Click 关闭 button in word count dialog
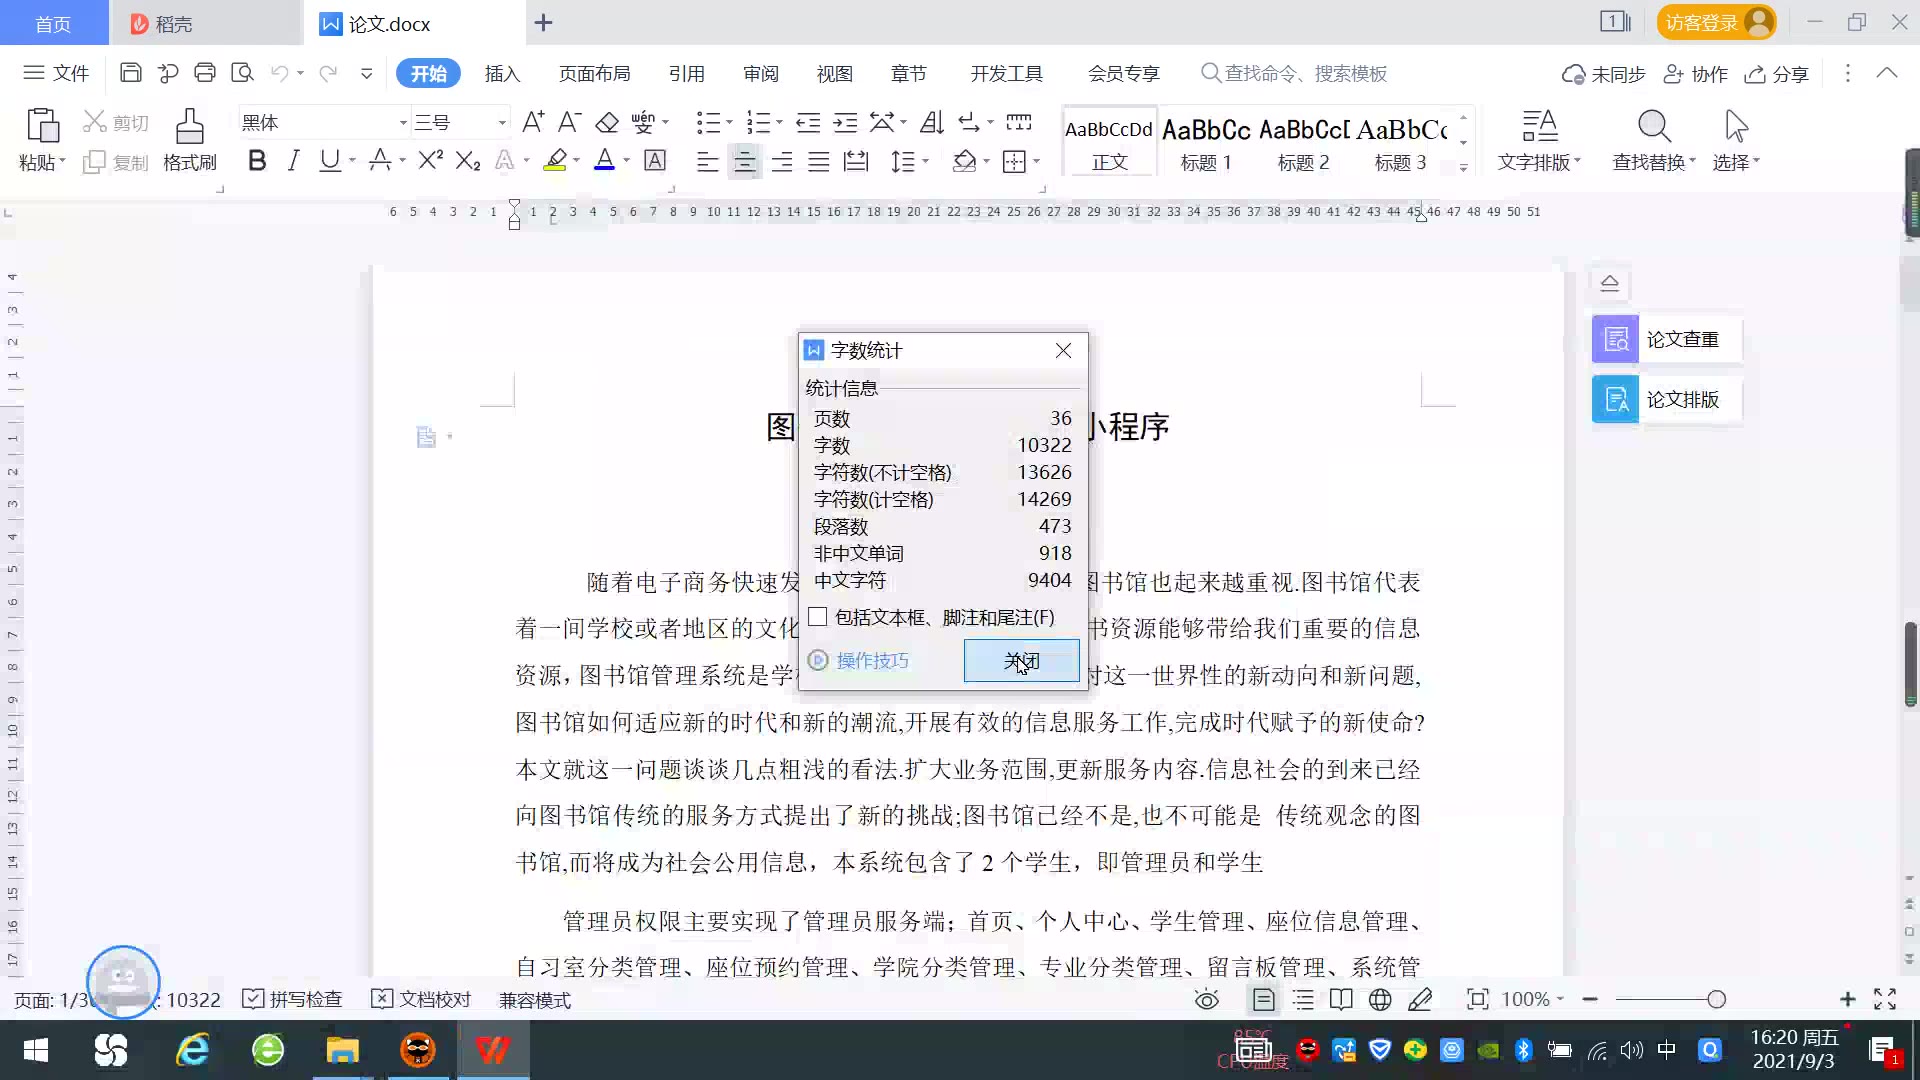Screen dimensions: 1920x1080 pos(1021,661)
